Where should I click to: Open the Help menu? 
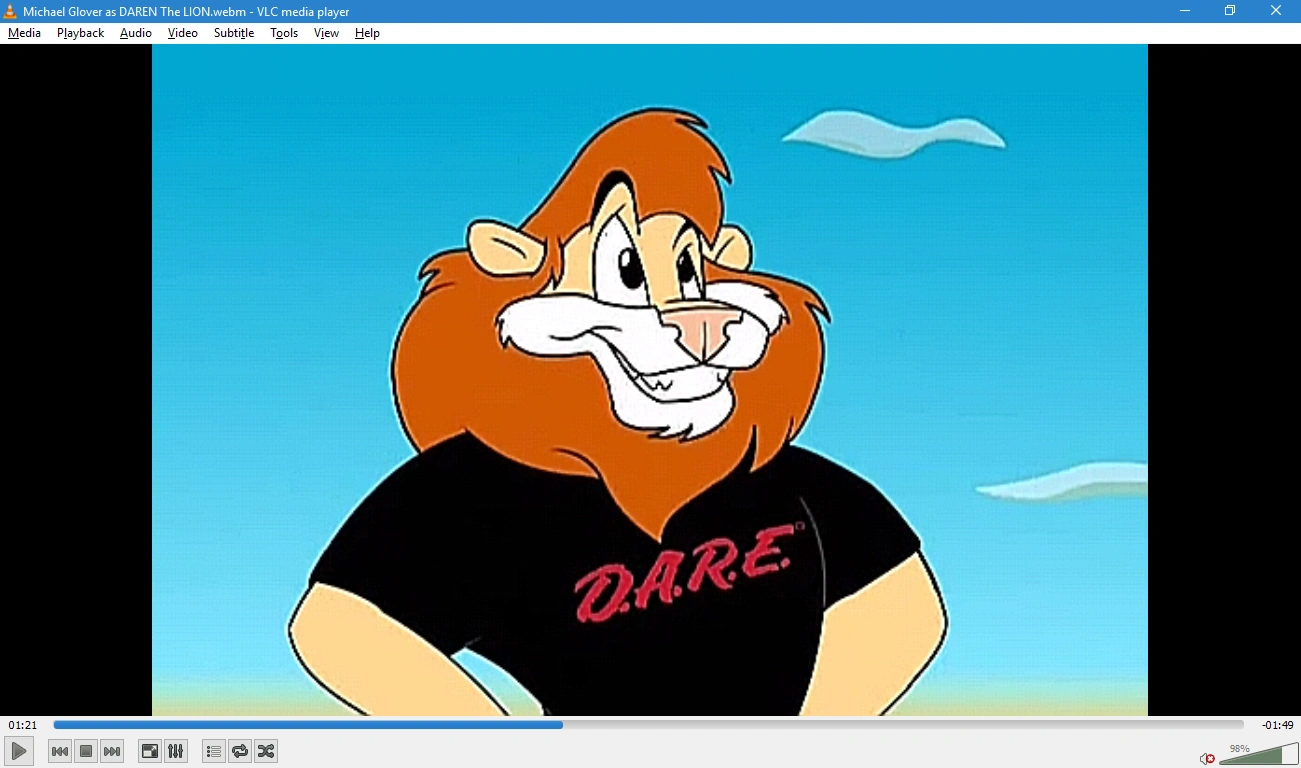(x=367, y=33)
